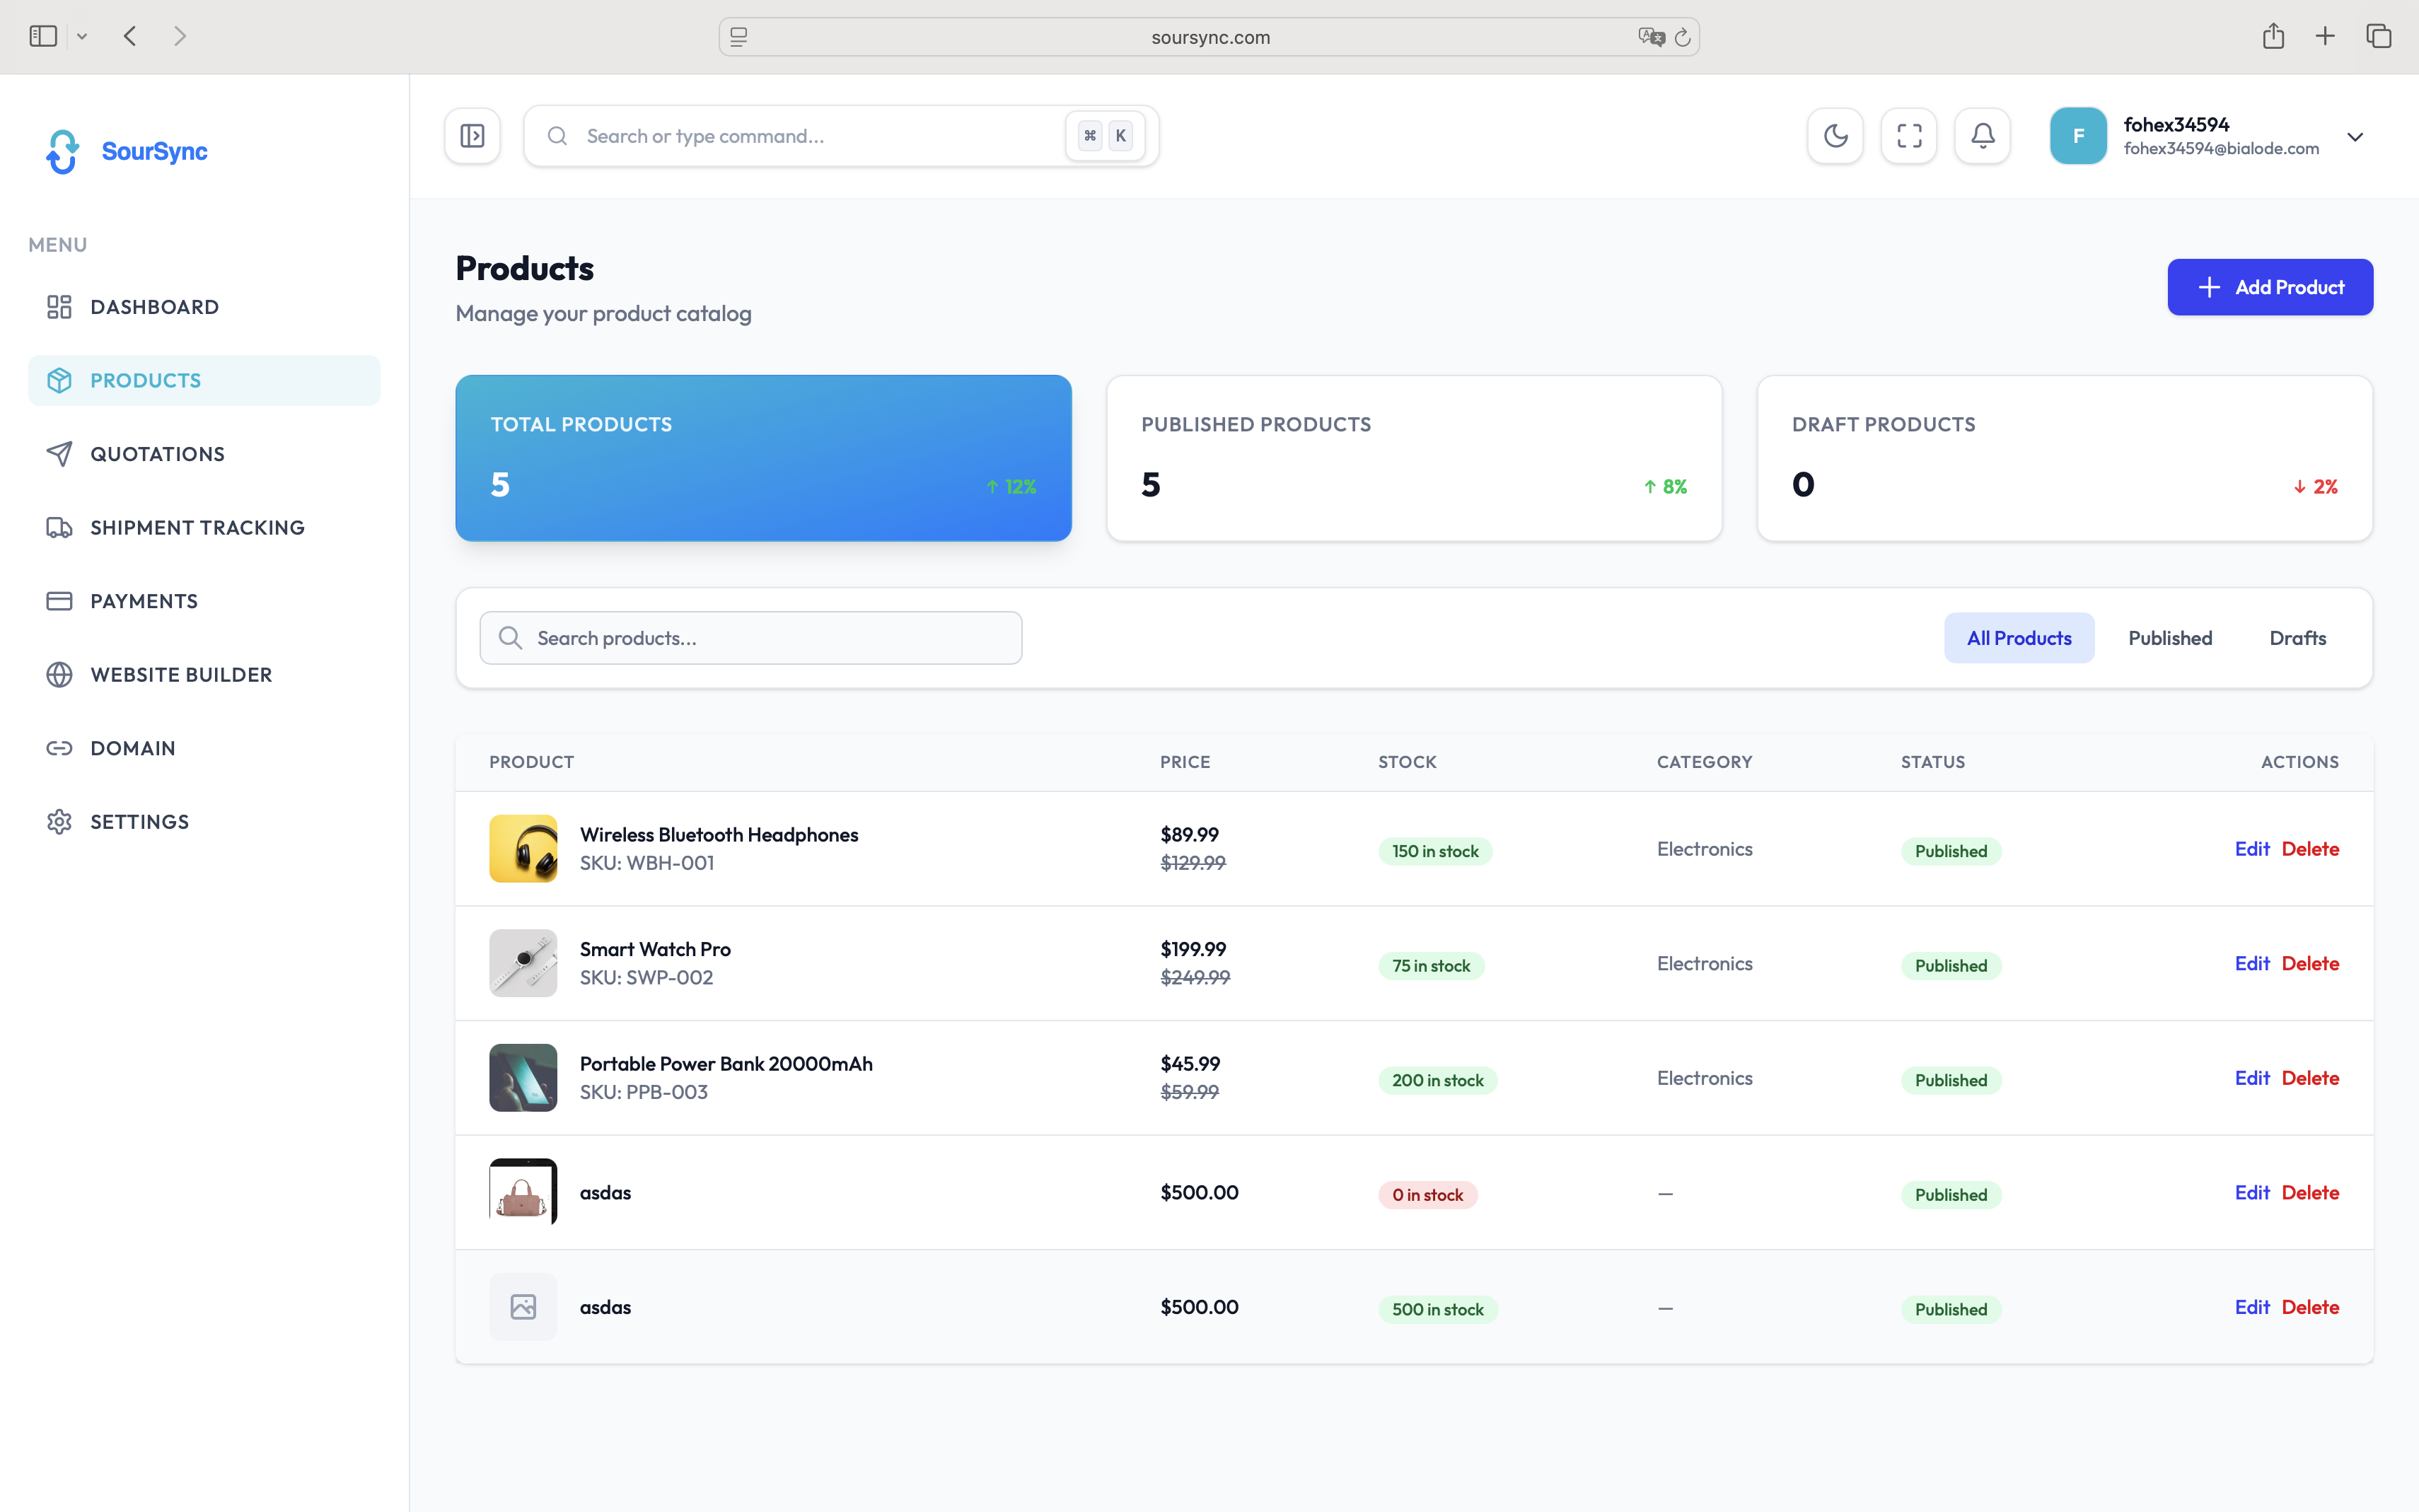Expand the tab overview in the browser toolbar
Image resolution: width=2419 pixels, height=1512 pixels.
2378,36
